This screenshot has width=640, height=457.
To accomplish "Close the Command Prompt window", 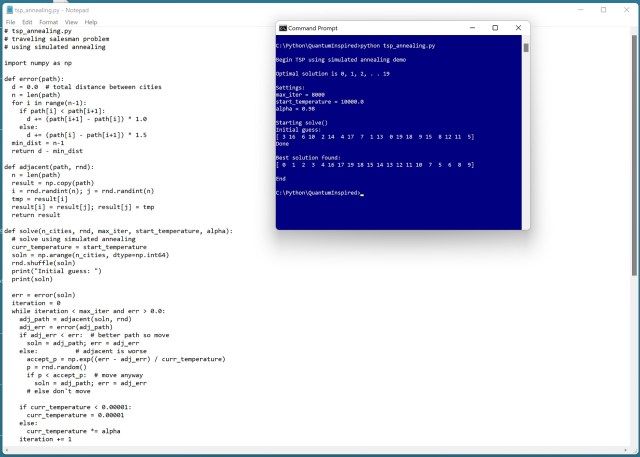I will pos(520,28).
